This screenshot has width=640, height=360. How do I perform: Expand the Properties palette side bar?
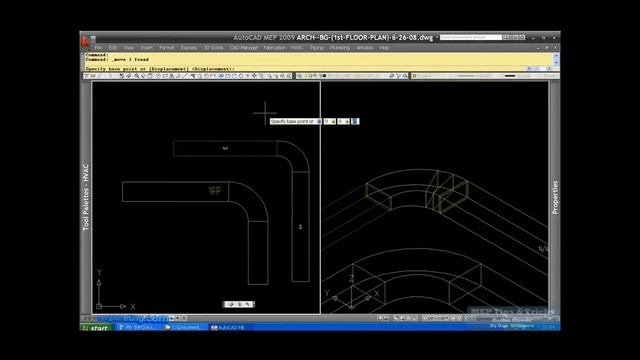pyautogui.click(x=555, y=198)
